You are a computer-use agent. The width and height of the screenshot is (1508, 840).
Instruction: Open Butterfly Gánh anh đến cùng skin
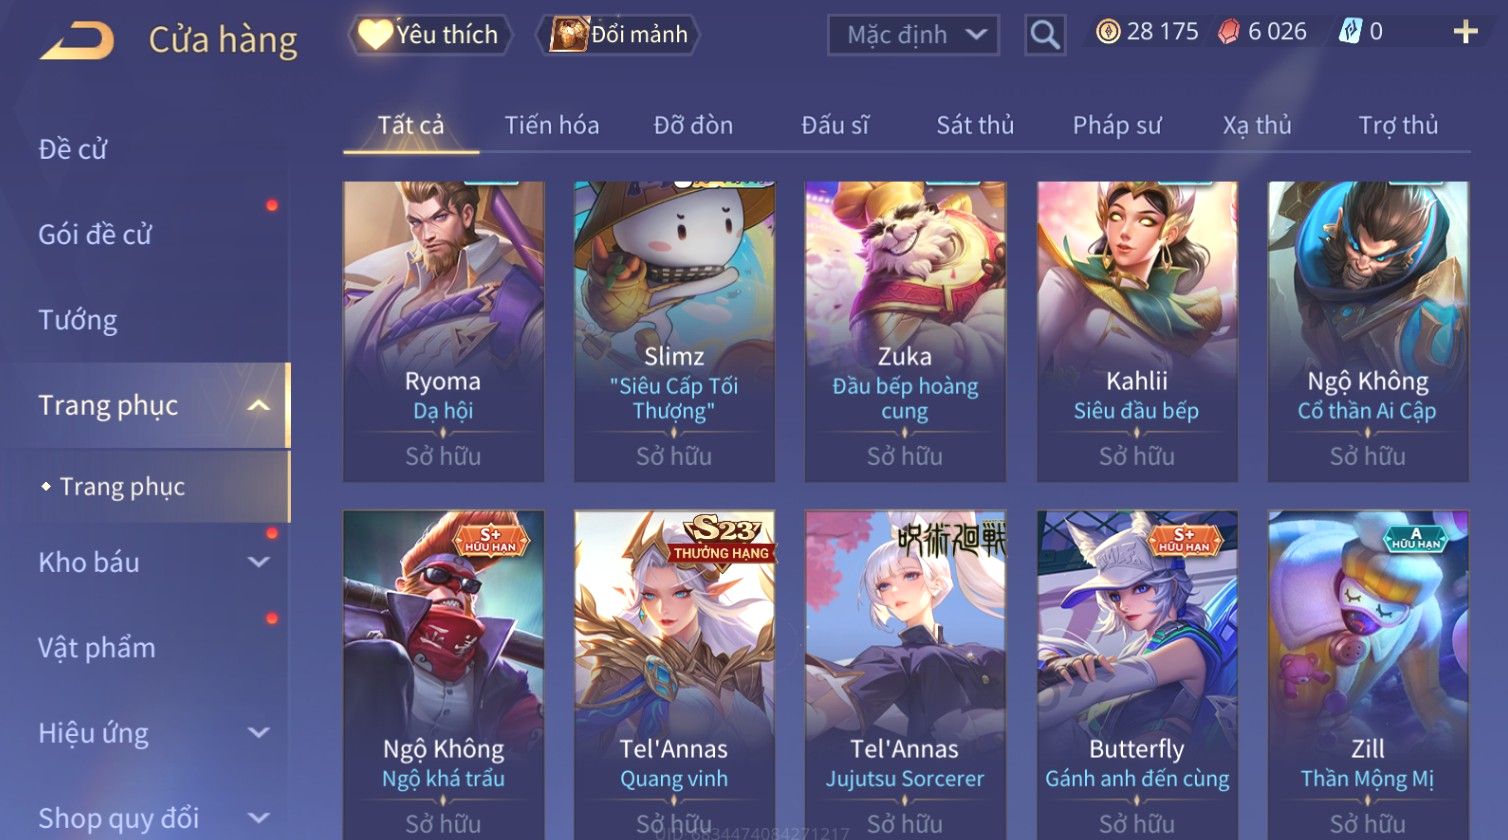(1137, 675)
